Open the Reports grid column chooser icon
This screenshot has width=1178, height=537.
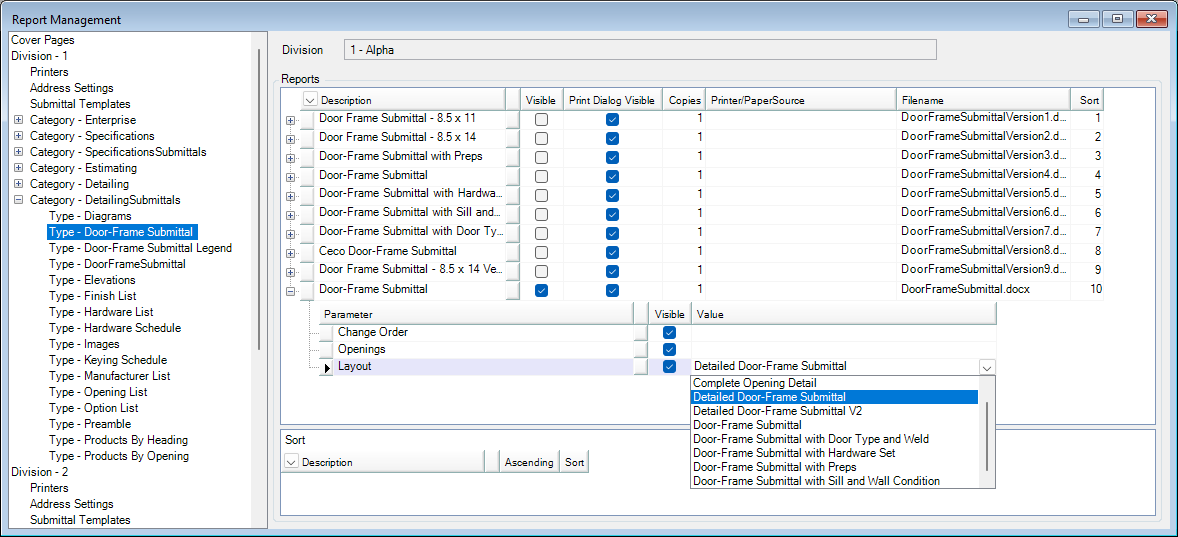pos(309,100)
